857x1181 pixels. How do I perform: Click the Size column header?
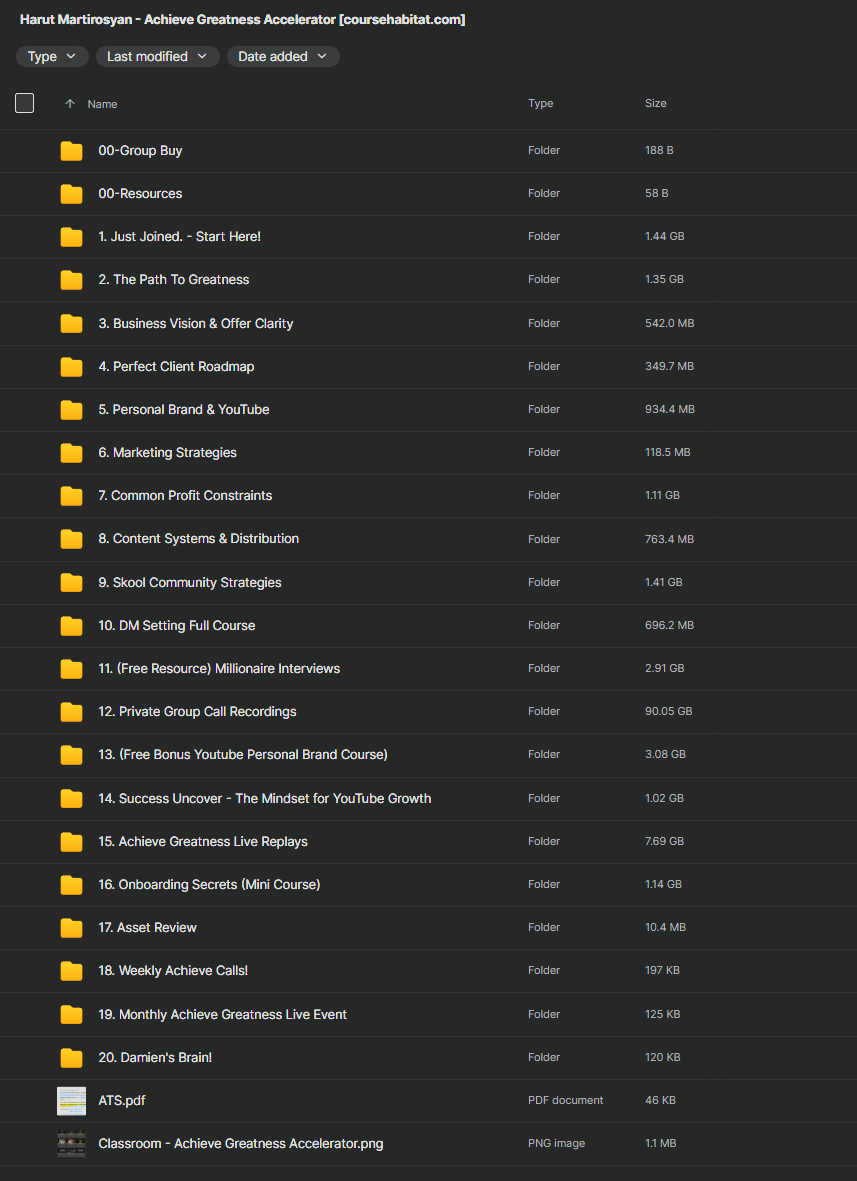656,104
